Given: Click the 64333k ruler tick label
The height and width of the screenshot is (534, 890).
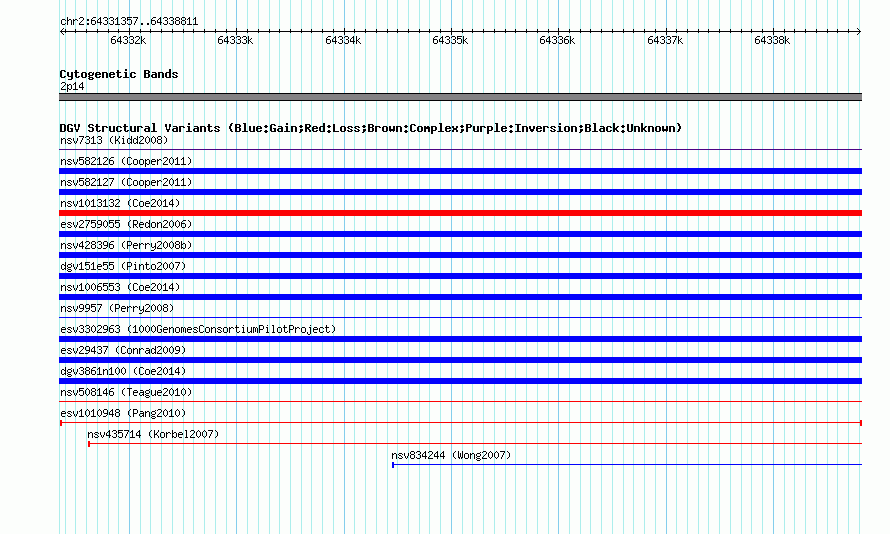Looking at the screenshot, I should click(x=235, y=40).
